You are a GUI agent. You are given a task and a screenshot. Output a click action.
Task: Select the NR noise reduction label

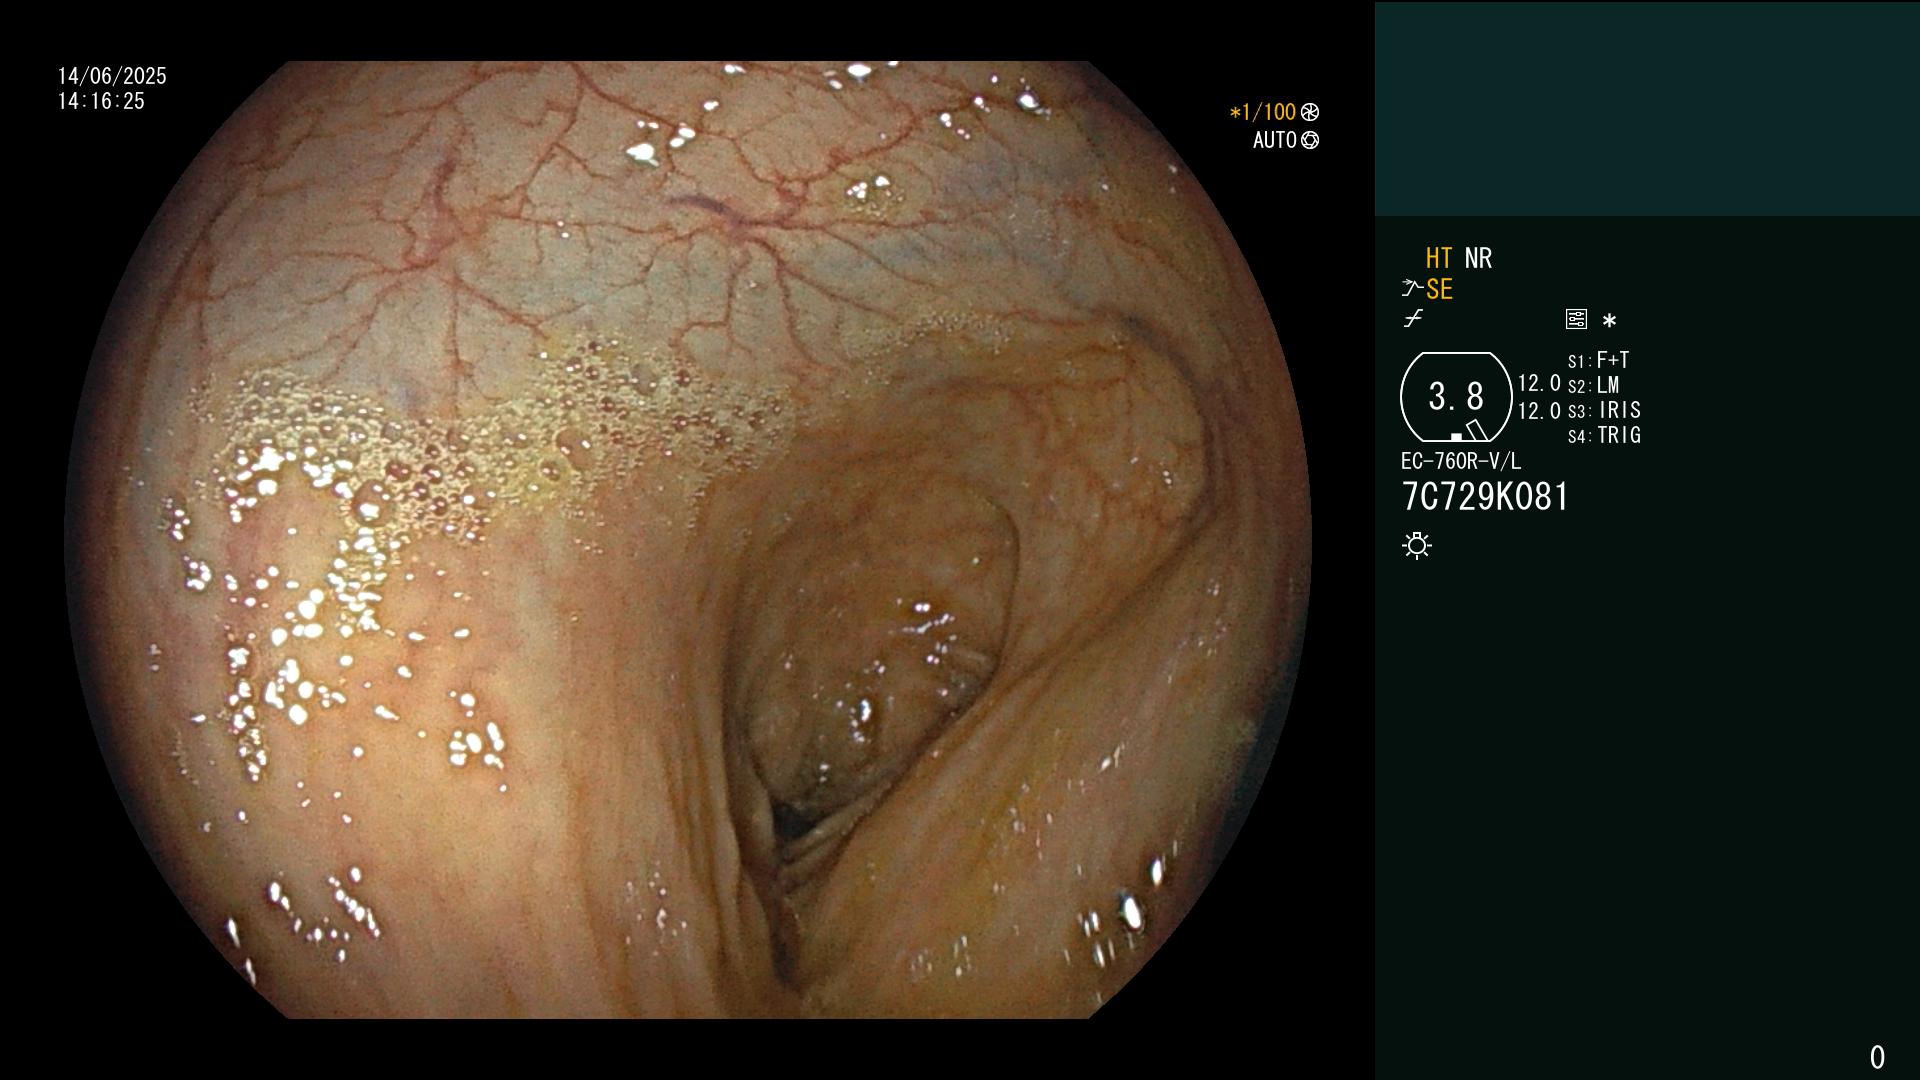(x=1478, y=259)
